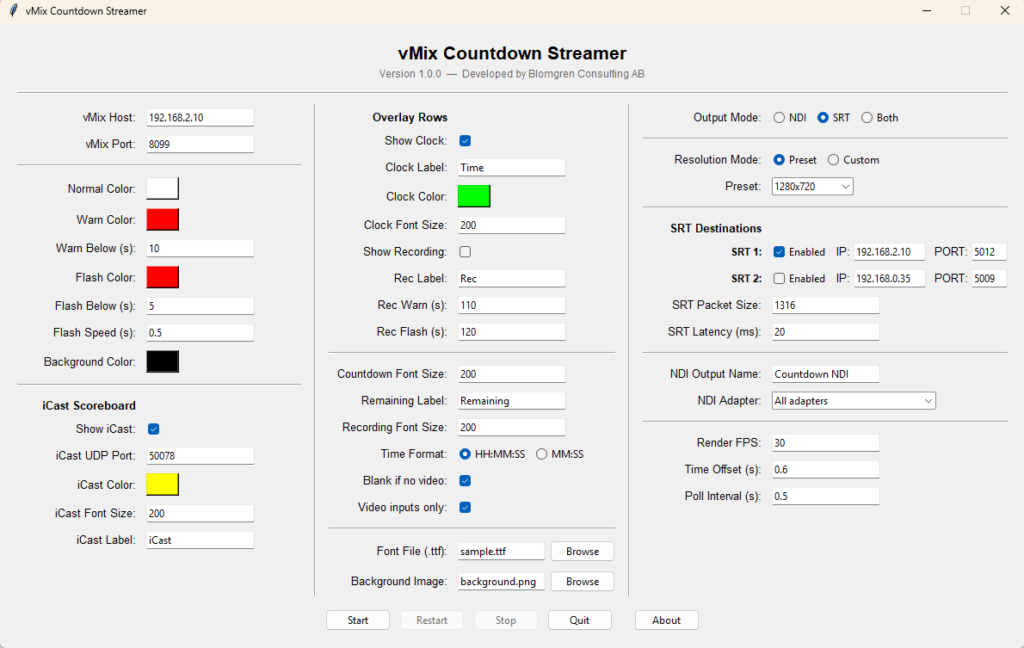Click the vMix Host input field

(200, 118)
